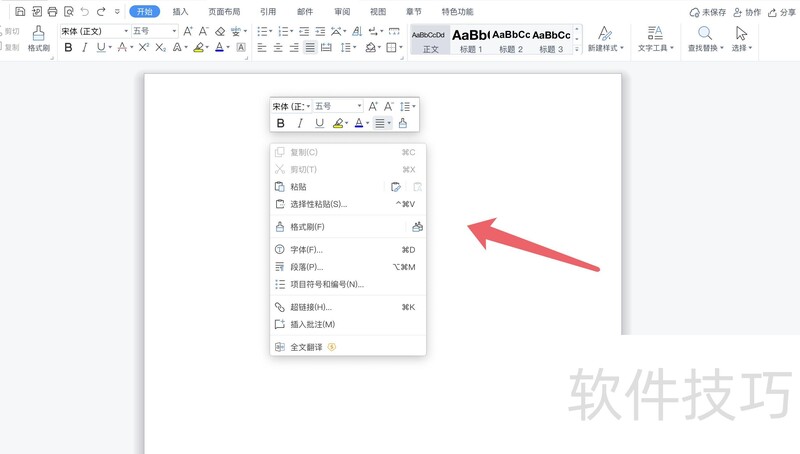This screenshot has width=800, height=454.
Task: Click the format painter in floating mini toolbar
Action: pyautogui.click(x=403, y=123)
